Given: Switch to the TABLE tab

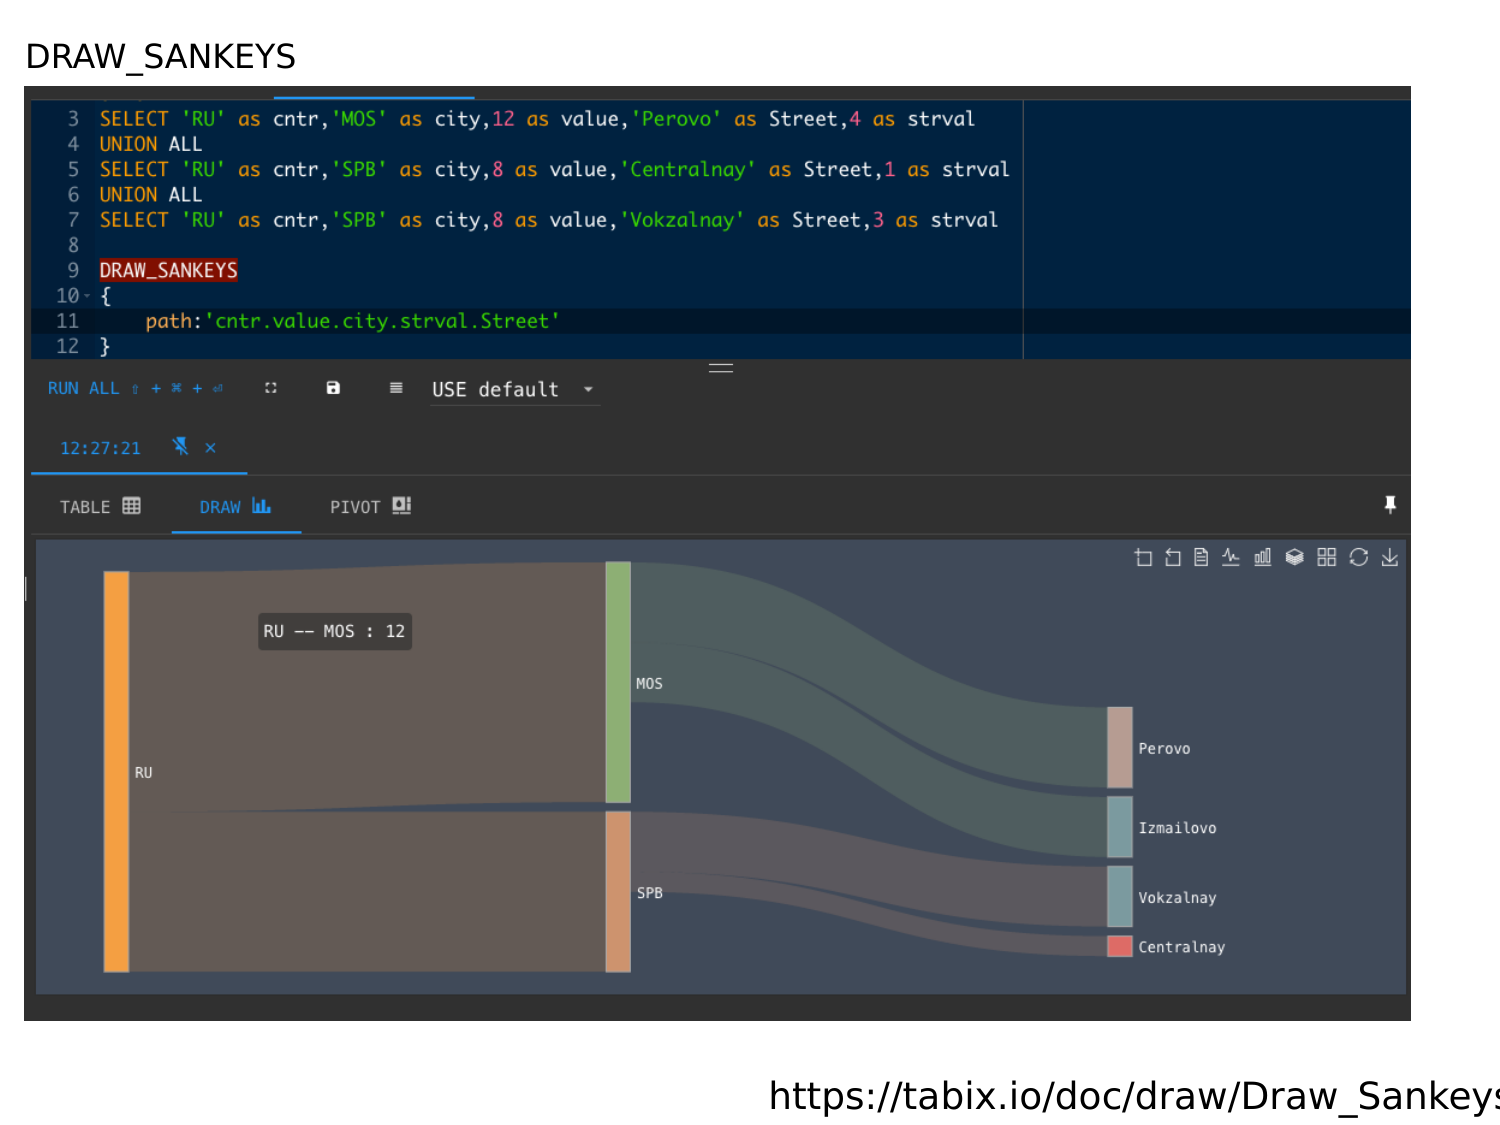Looking at the screenshot, I should click(x=100, y=507).
